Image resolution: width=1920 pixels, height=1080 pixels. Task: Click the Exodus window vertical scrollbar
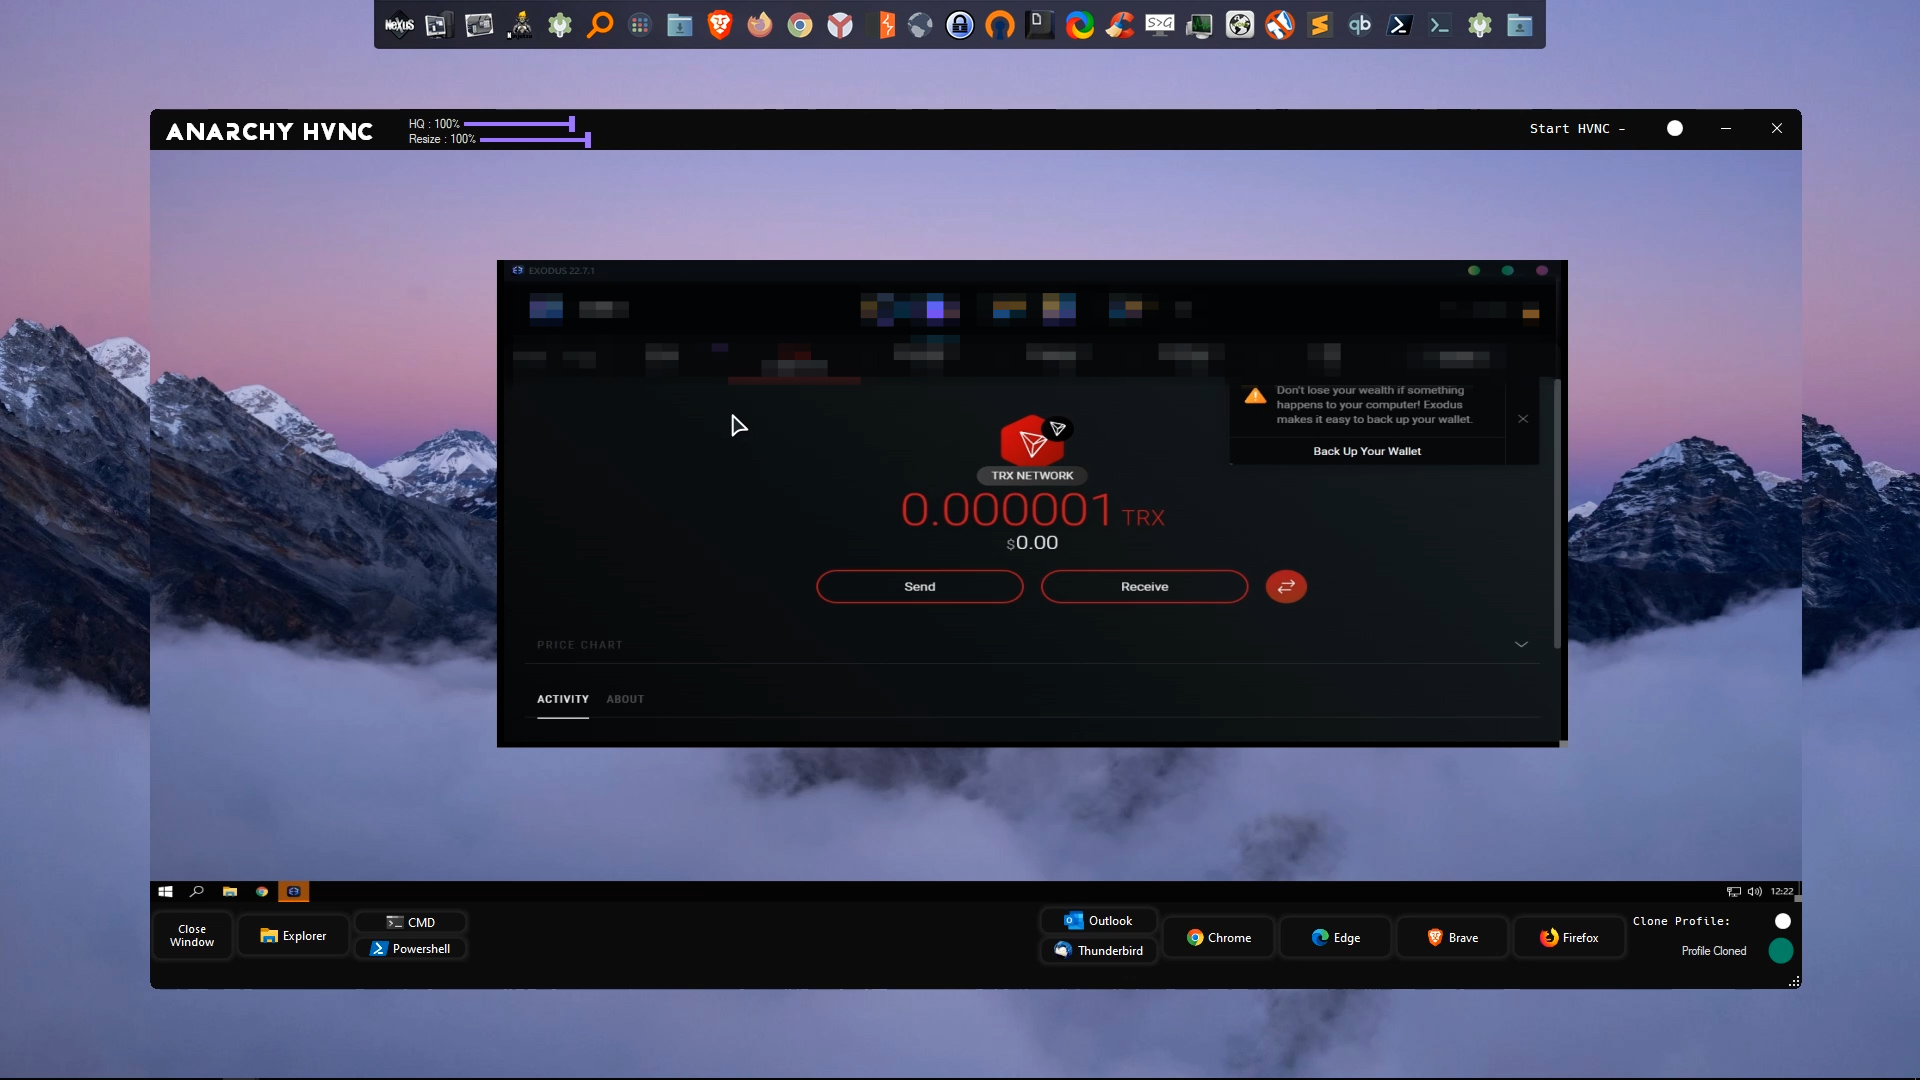pos(1557,514)
